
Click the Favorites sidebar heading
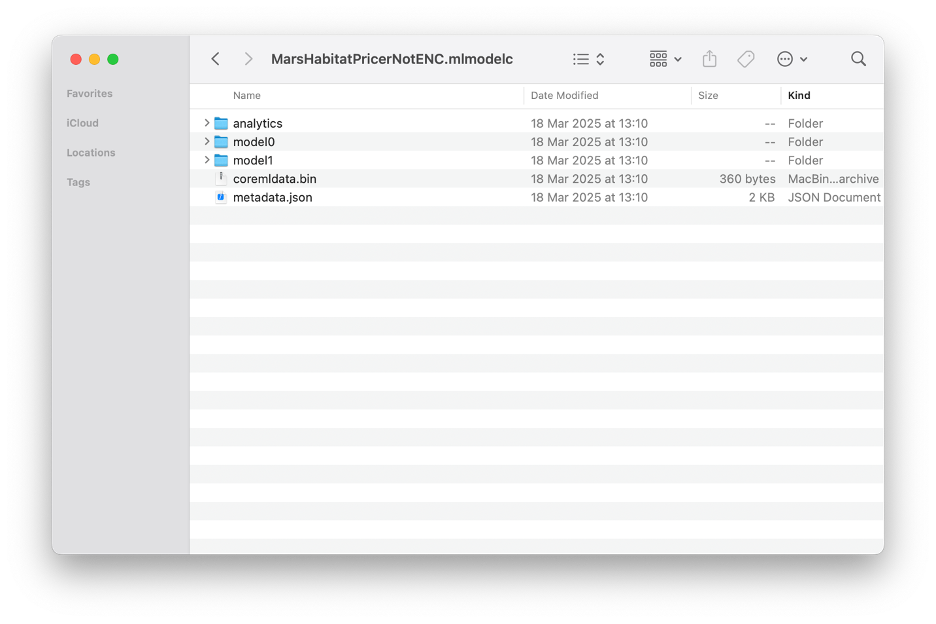click(90, 94)
